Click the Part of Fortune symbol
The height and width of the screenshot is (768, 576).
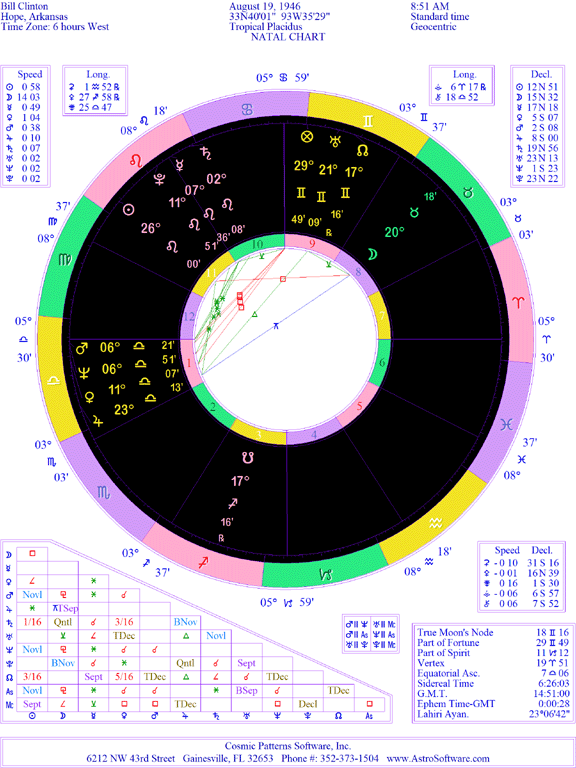tap(307, 138)
